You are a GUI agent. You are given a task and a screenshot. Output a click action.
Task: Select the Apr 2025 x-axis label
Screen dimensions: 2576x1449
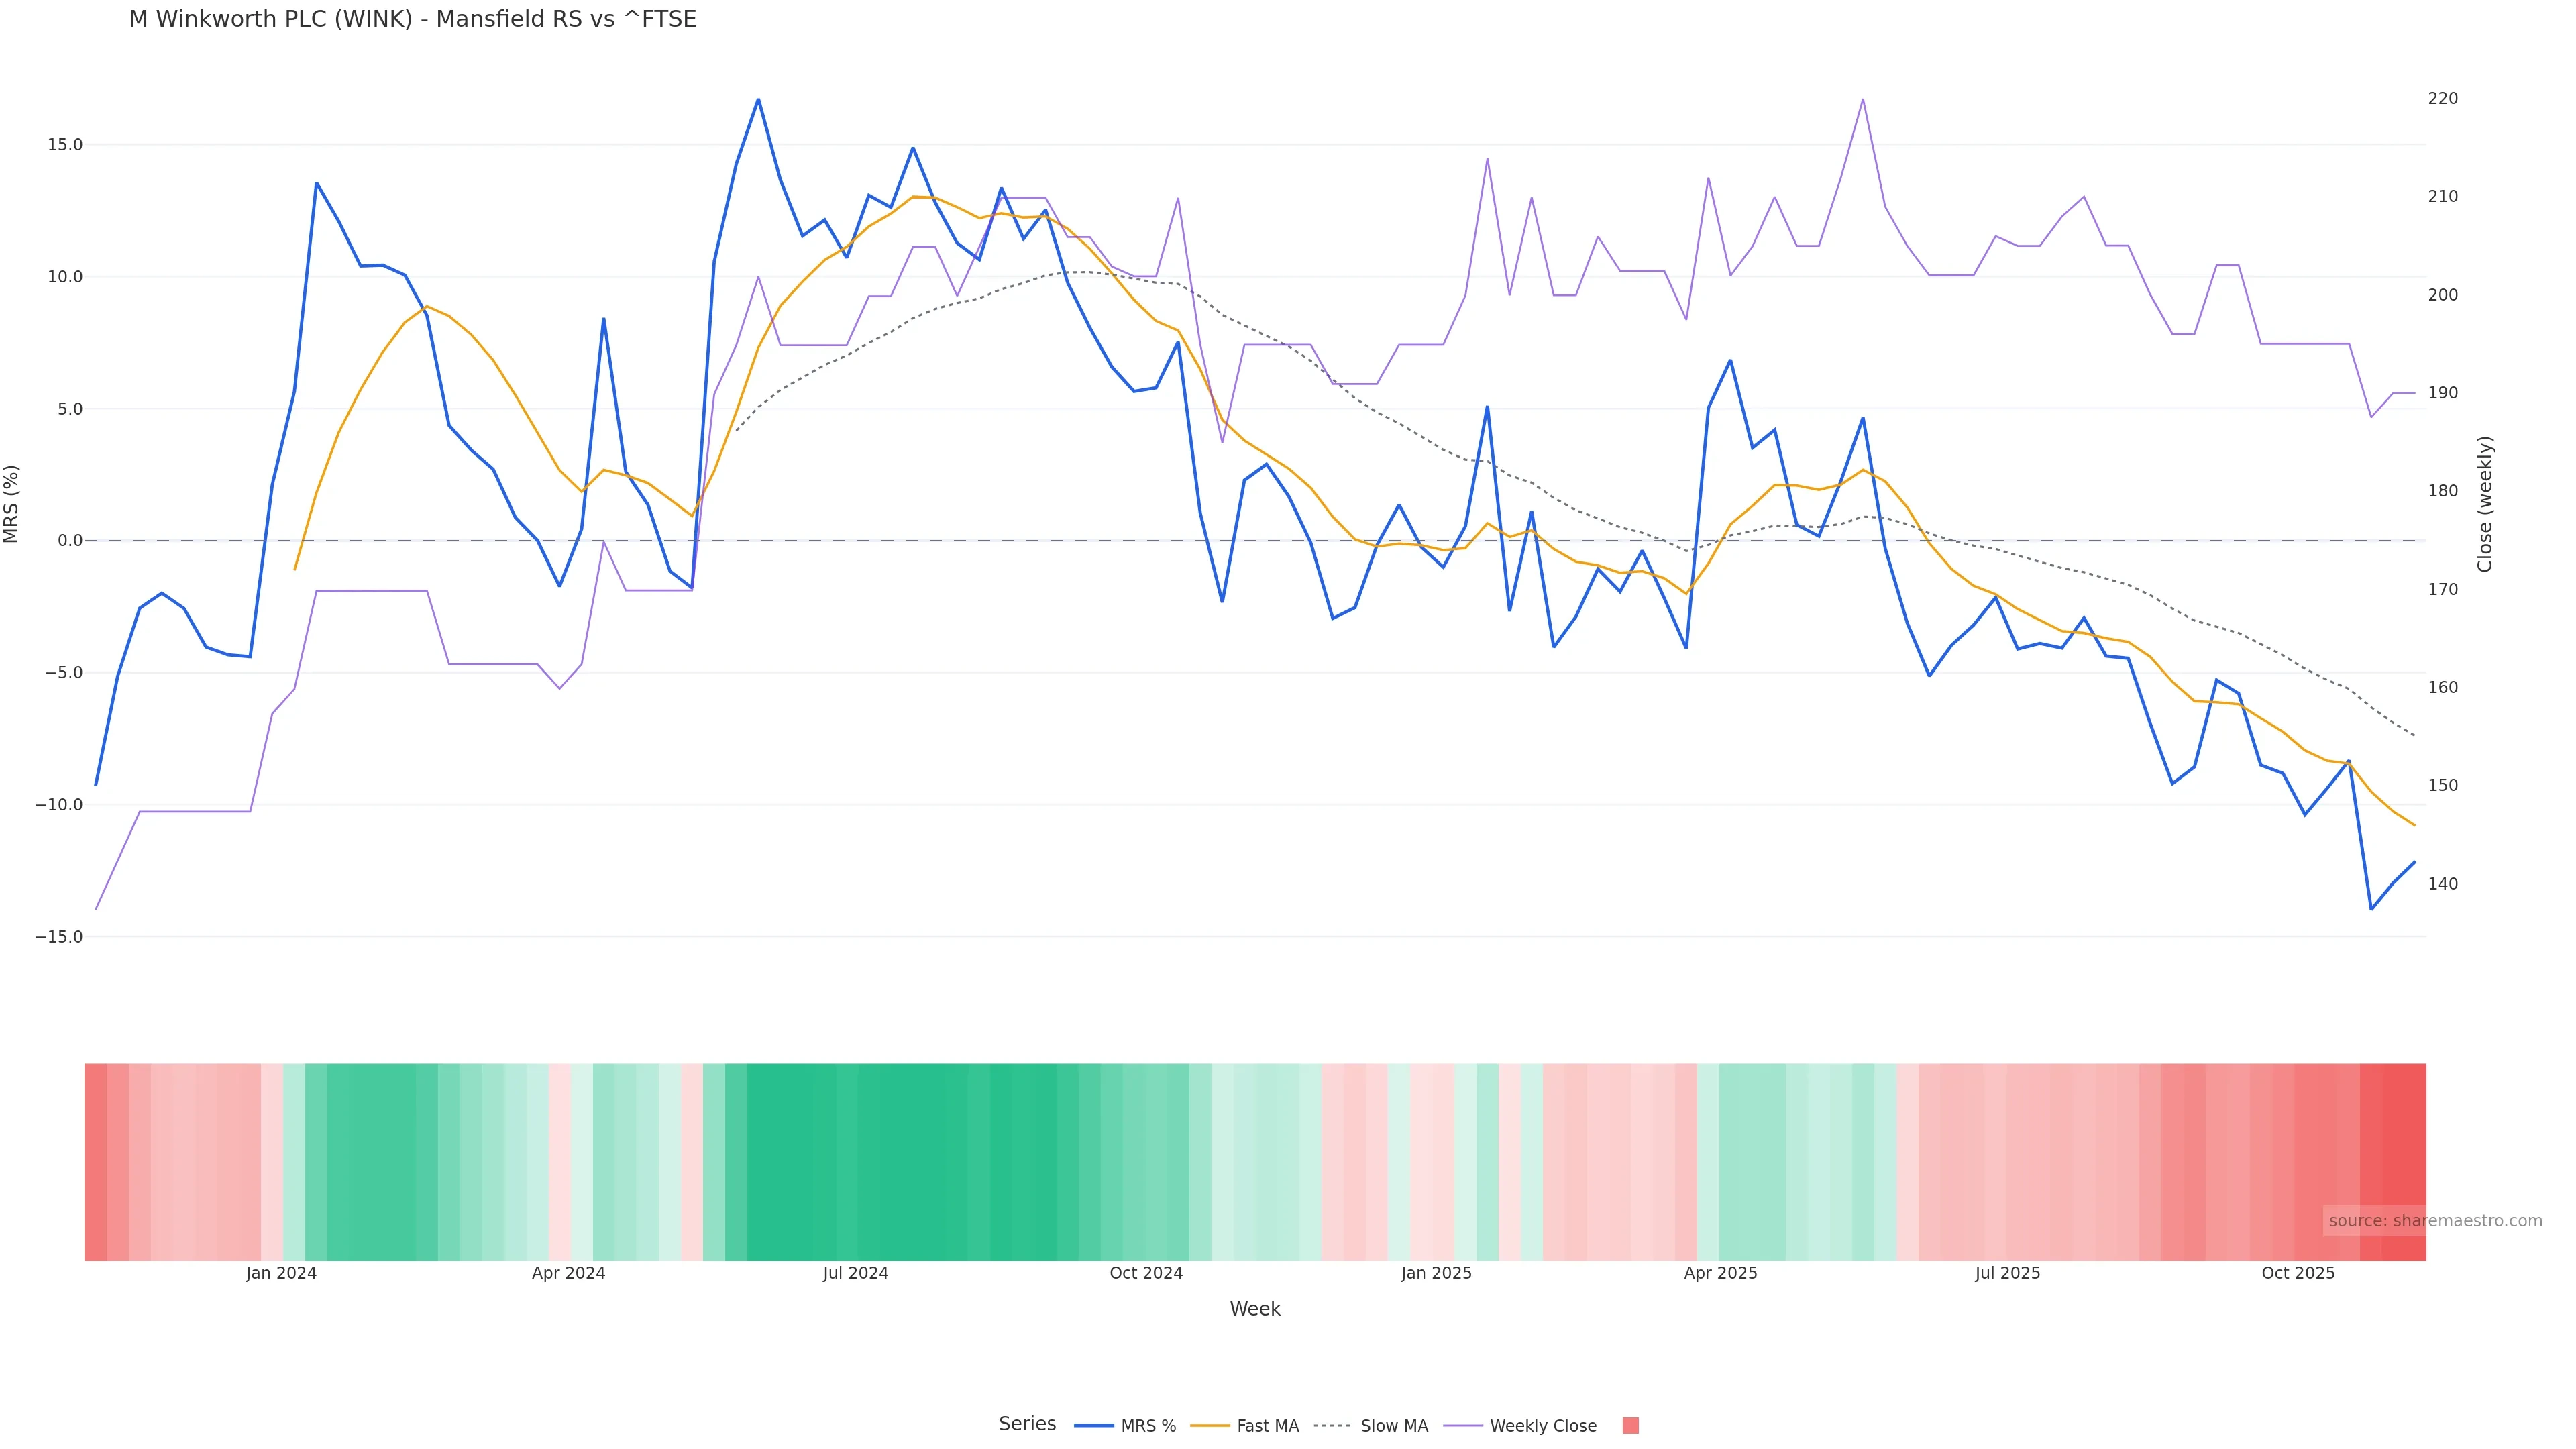pos(1720,1274)
